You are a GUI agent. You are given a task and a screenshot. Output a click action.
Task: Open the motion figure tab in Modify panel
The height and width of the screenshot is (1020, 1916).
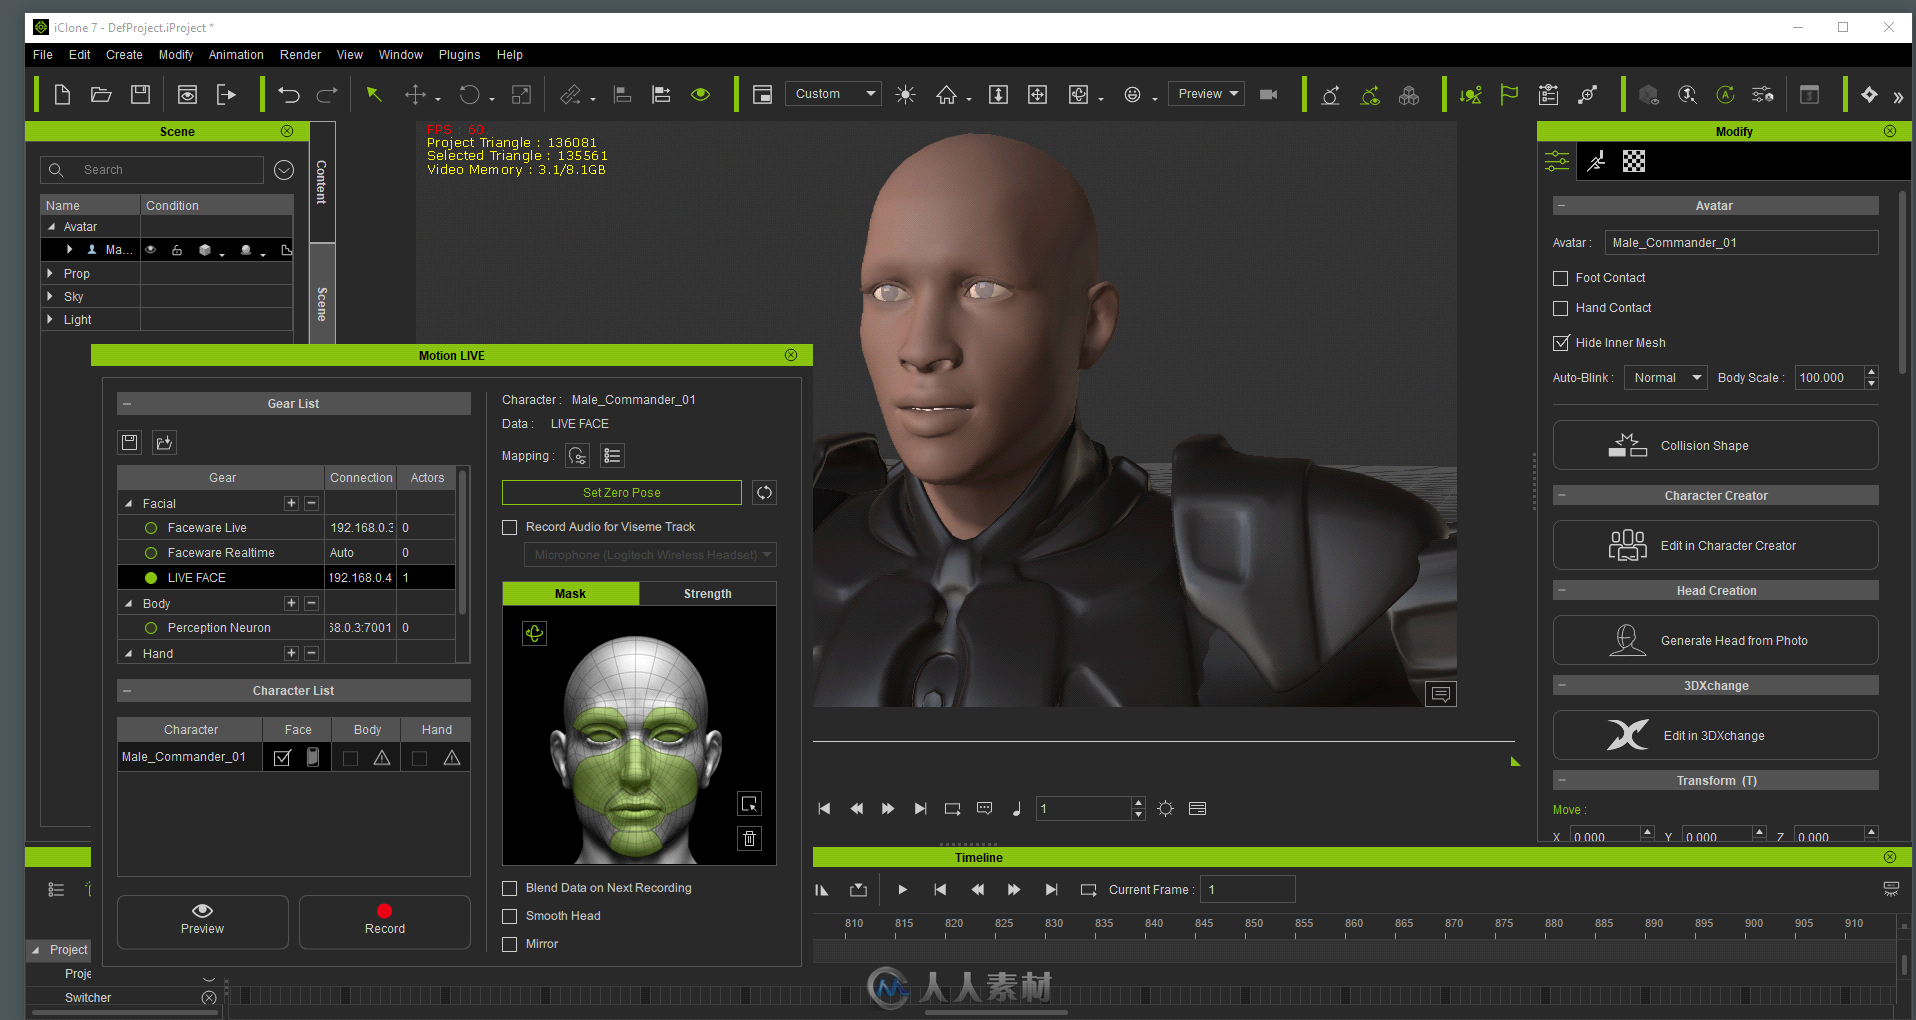[x=1596, y=161]
